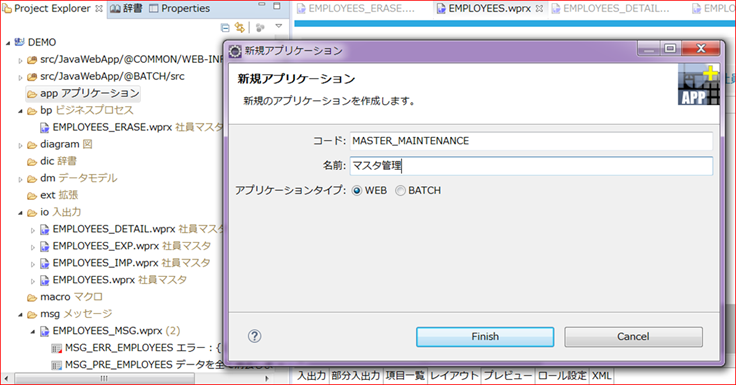Open the 入出力 bottom editor tab

[x=311, y=376]
